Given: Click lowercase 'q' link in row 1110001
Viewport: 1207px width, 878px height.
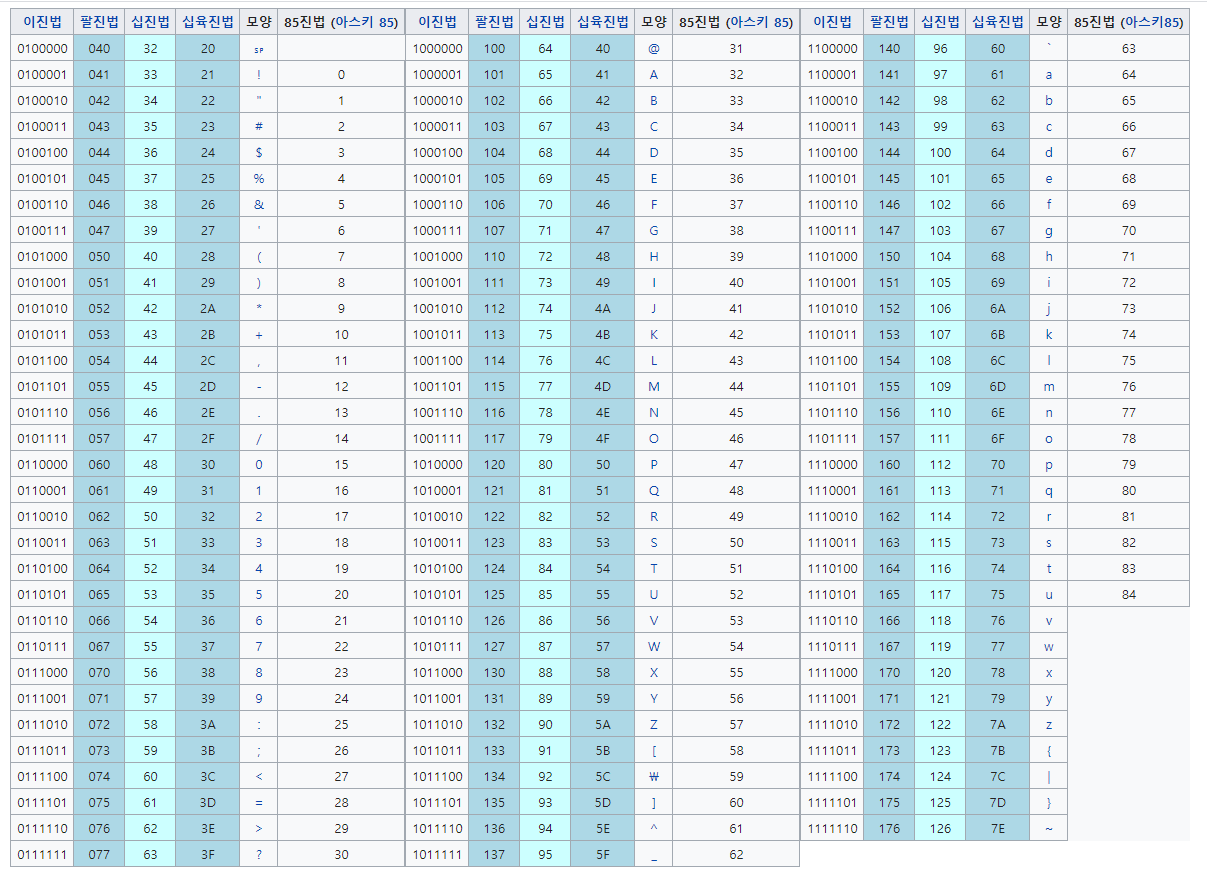Looking at the screenshot, I should tap(1049, 490).
